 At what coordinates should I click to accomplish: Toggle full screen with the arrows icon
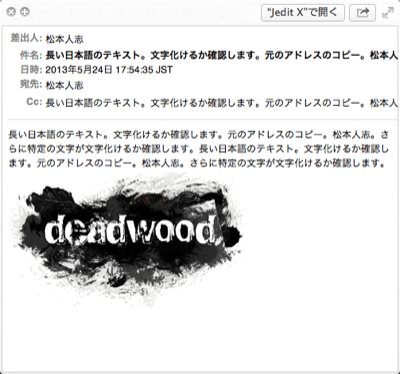coord(388,13)
